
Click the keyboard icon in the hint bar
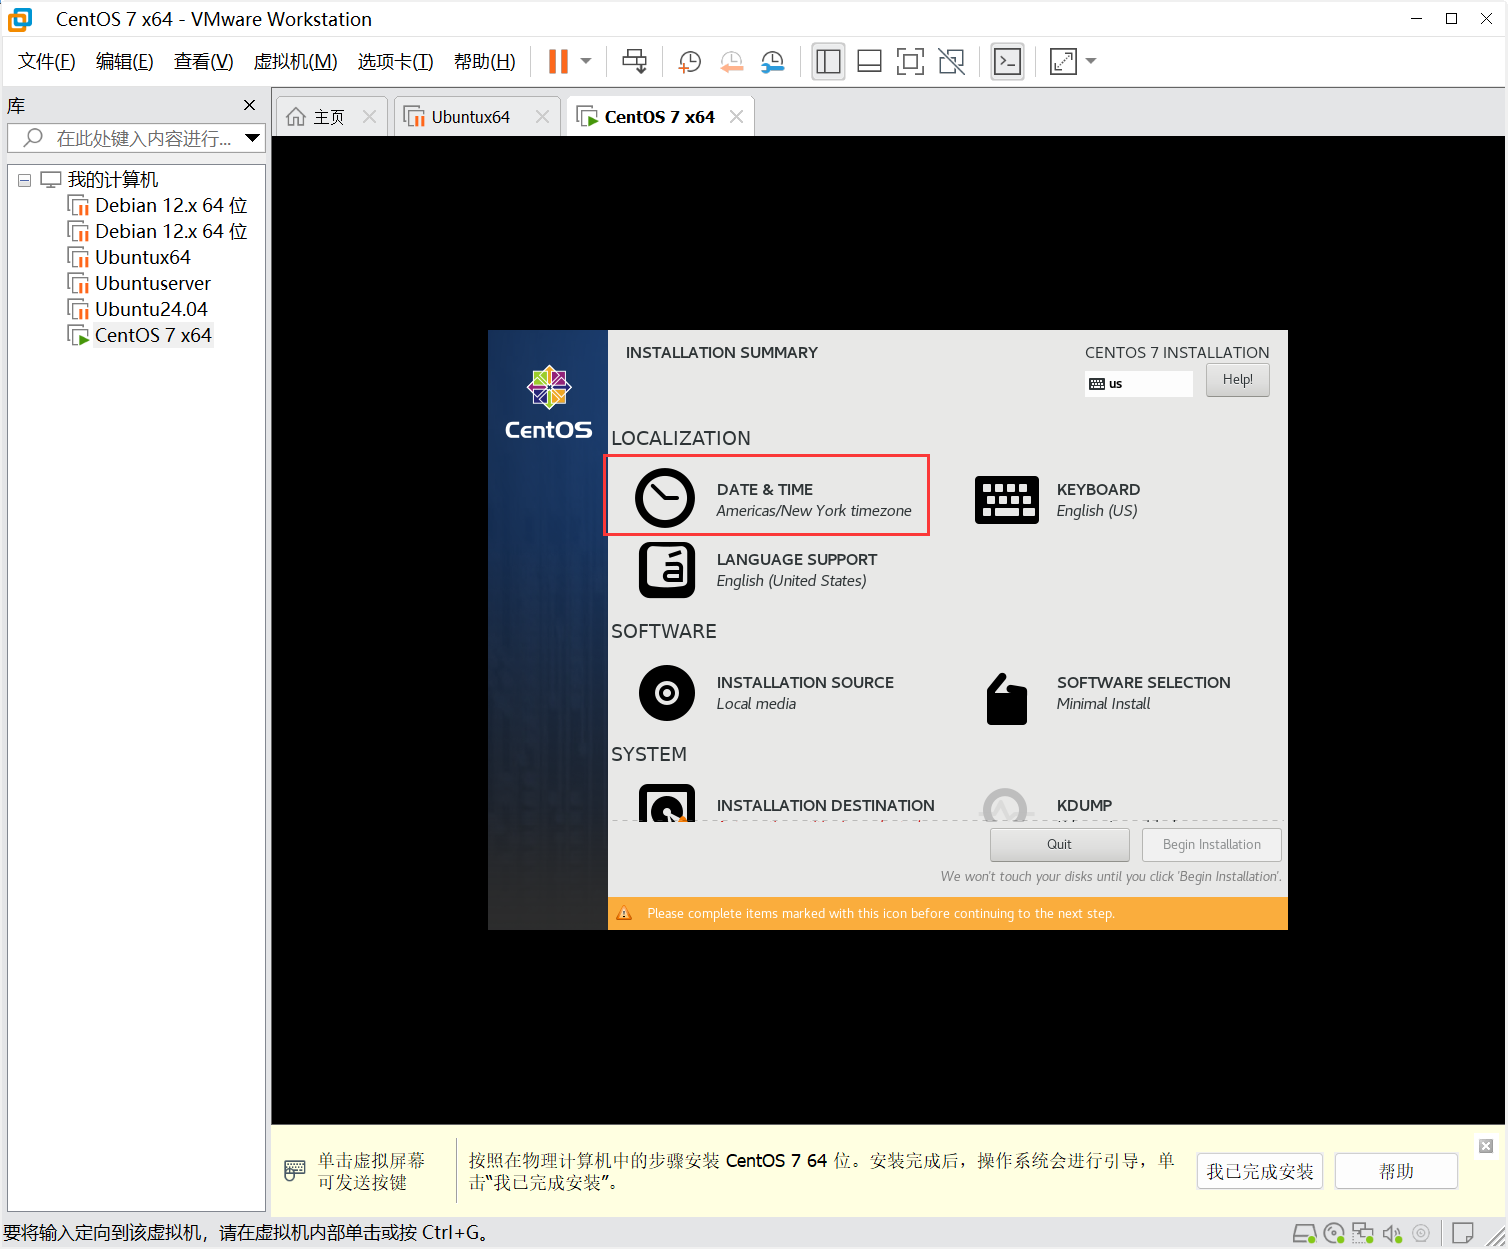(295, 1170)
